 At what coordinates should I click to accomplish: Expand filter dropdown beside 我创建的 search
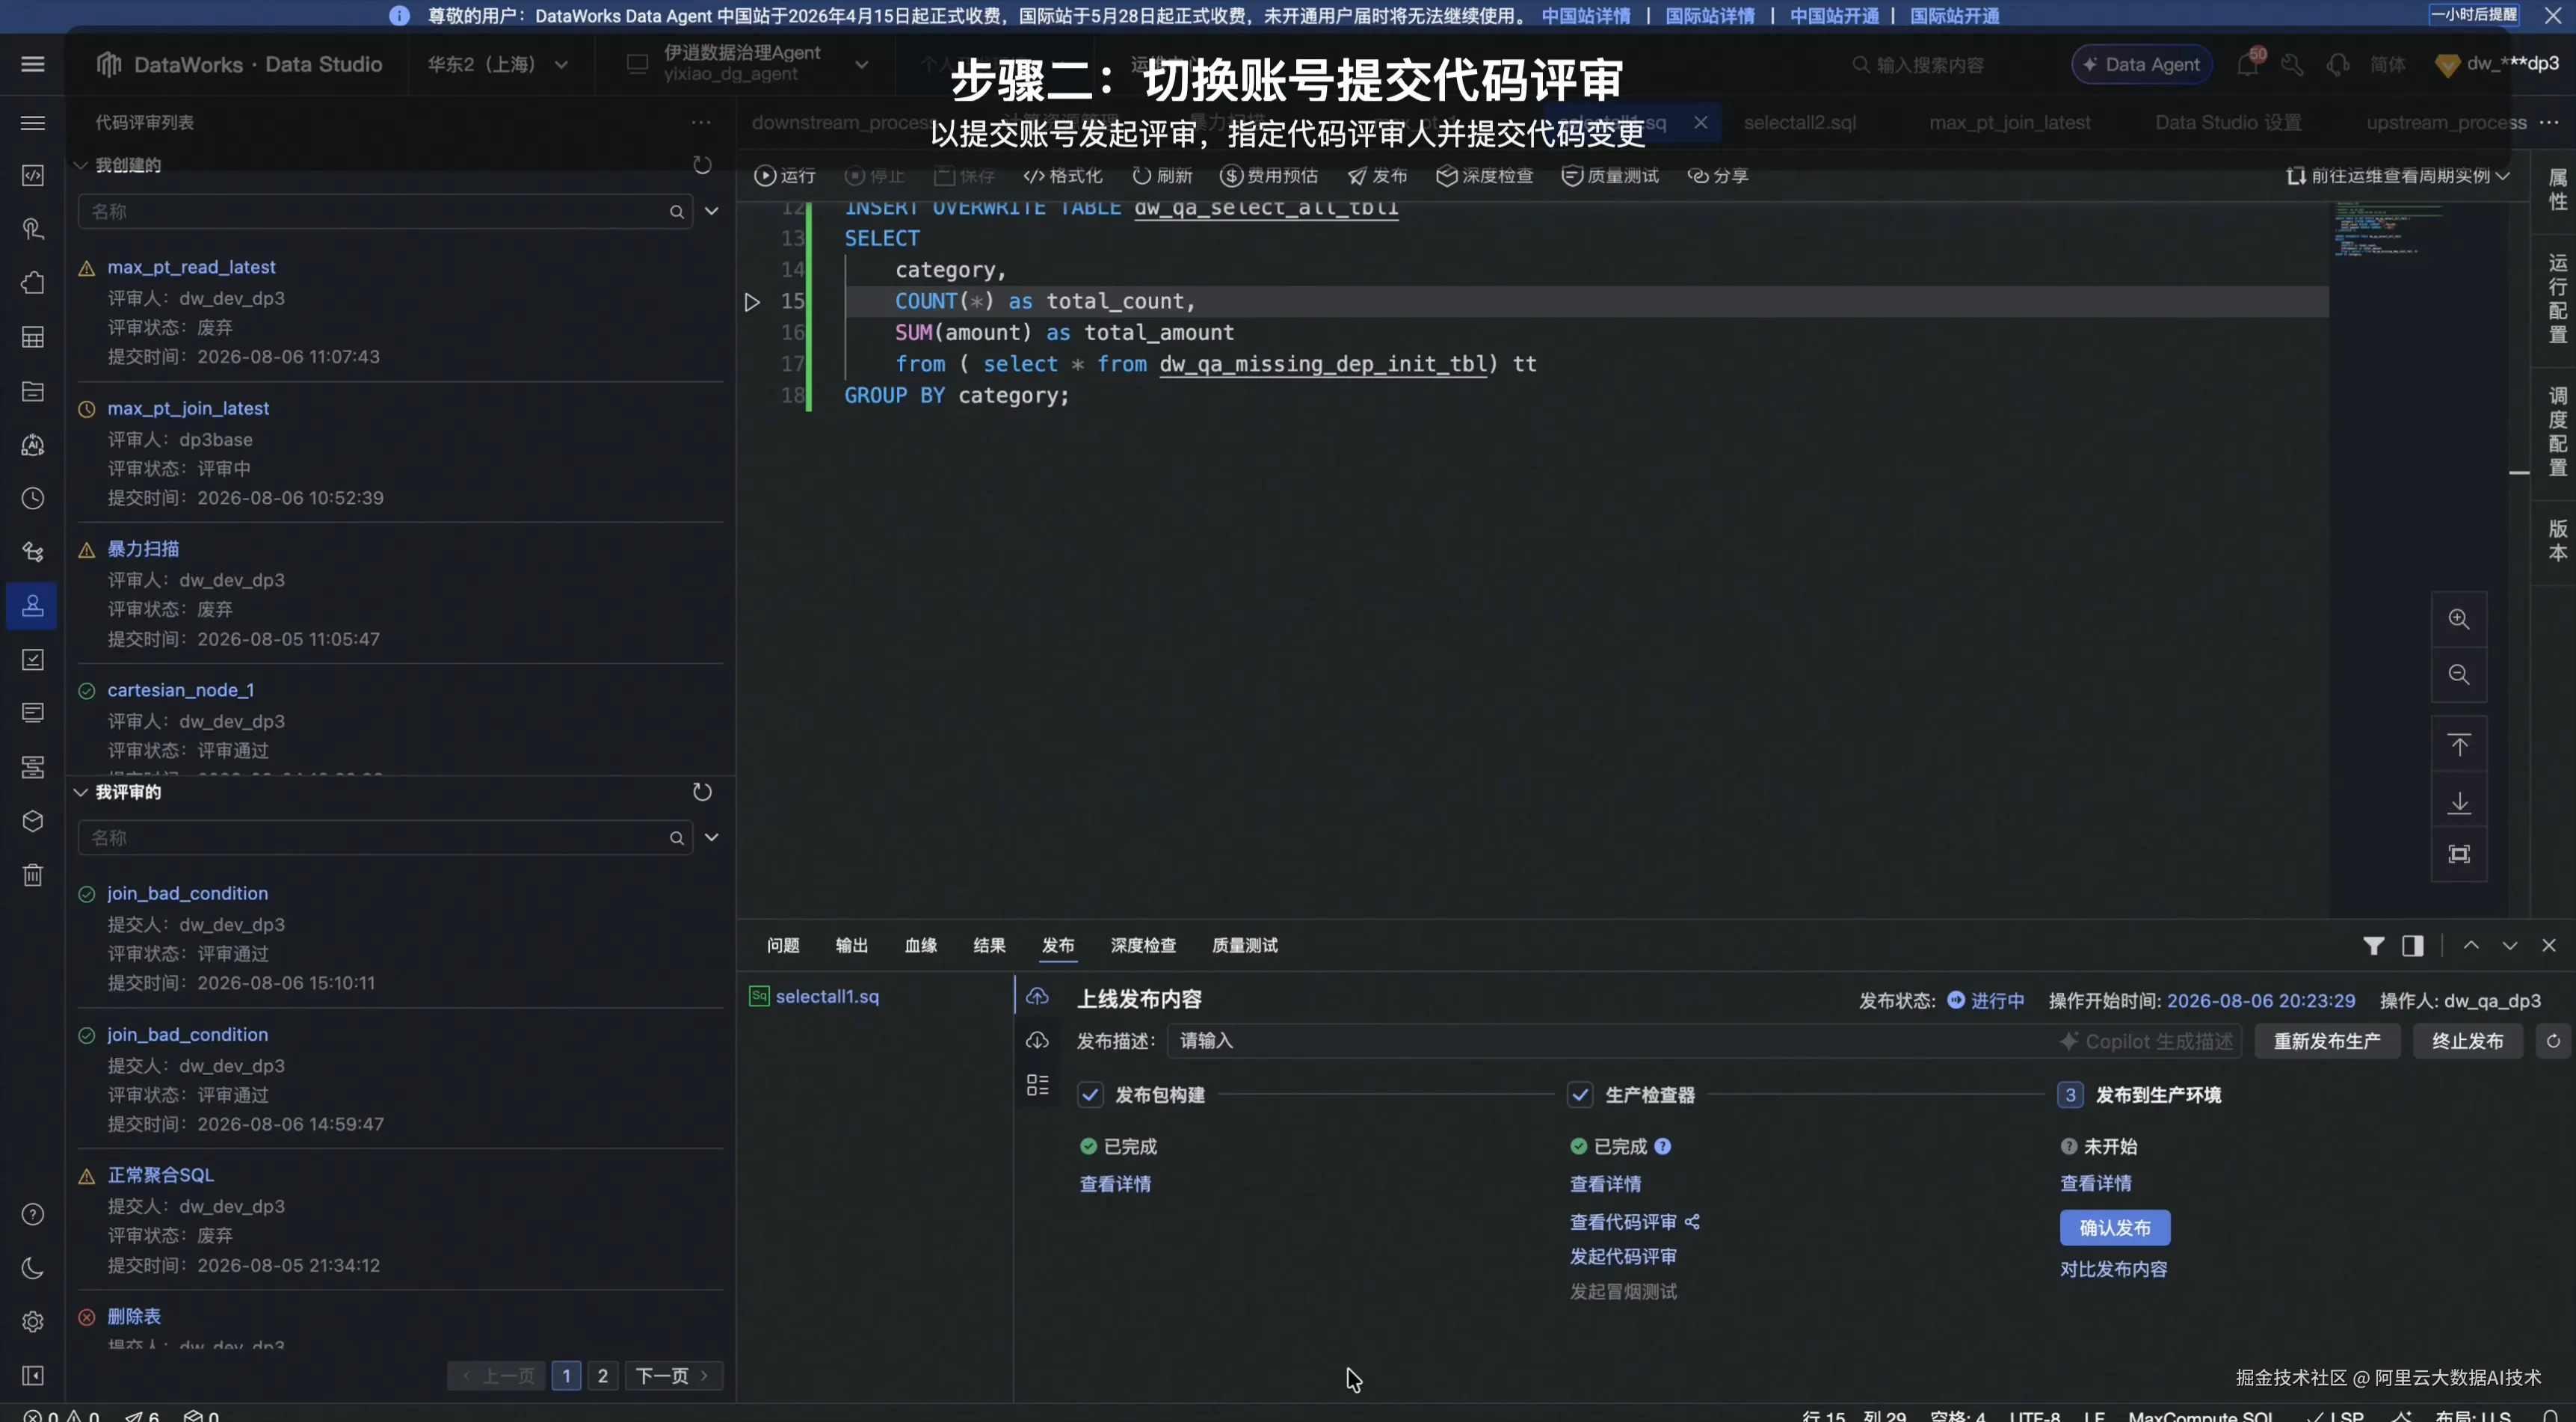(x=711, y=211)
